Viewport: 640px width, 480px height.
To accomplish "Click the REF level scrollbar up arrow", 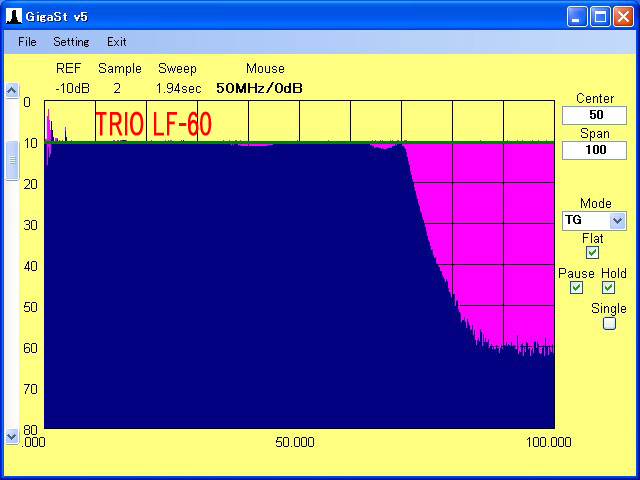I will (12, 90).
